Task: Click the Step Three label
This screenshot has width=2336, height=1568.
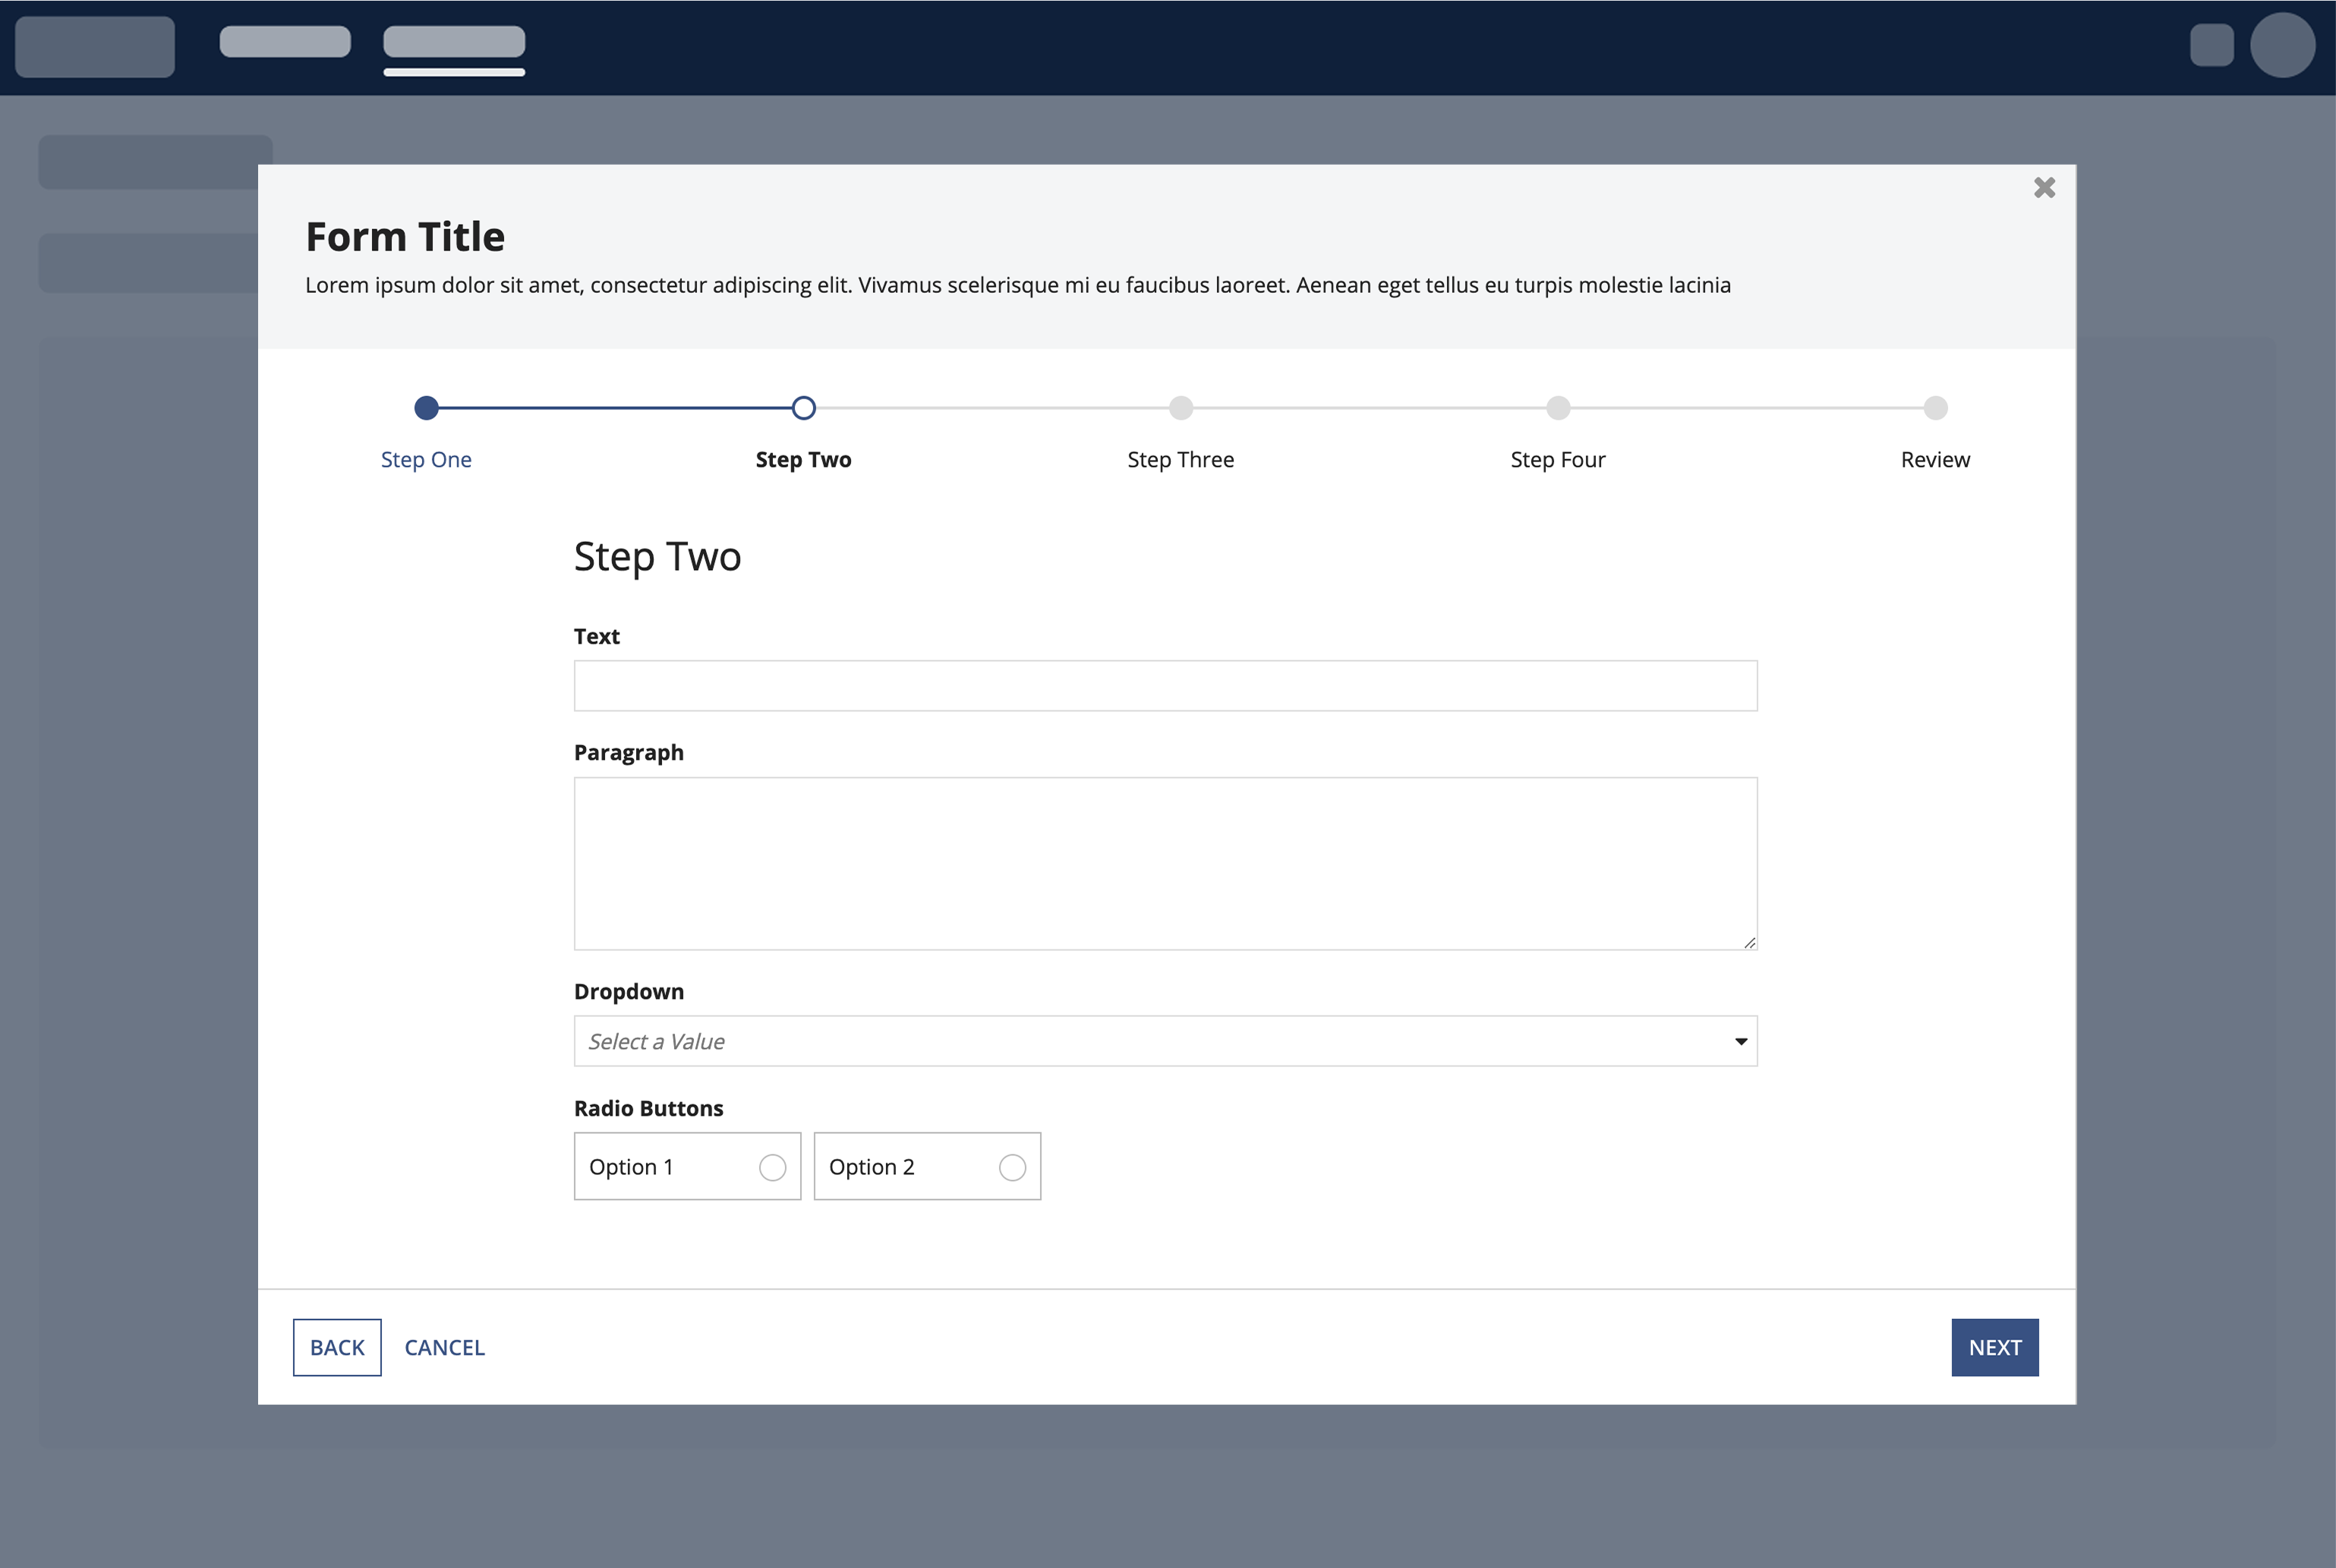Action: coord(1180,460)
